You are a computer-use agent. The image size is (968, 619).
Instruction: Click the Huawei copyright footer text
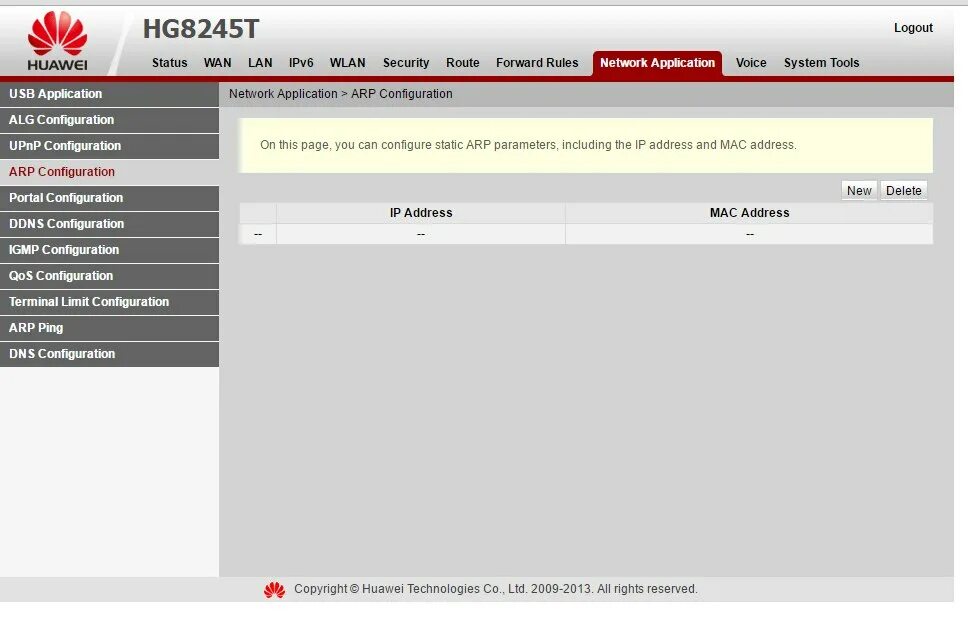496,589
